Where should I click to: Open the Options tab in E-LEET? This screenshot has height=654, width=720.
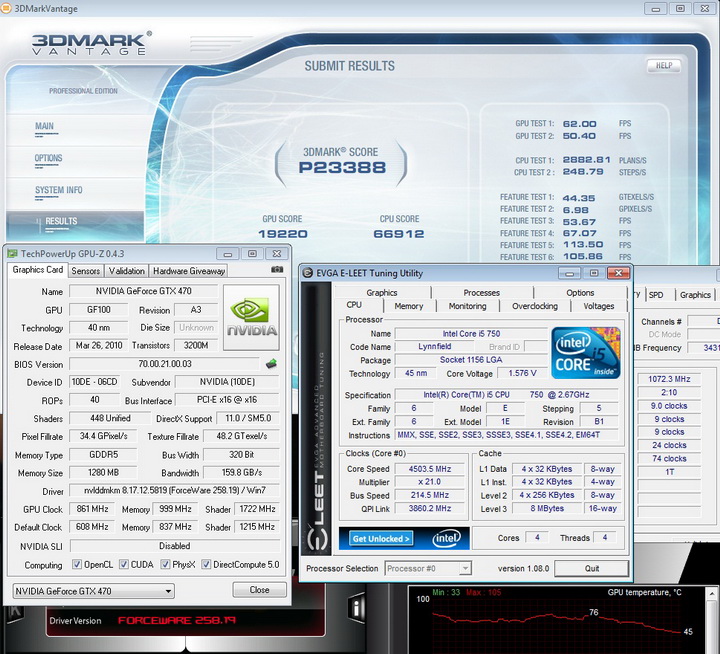click(x=580, y=293)
